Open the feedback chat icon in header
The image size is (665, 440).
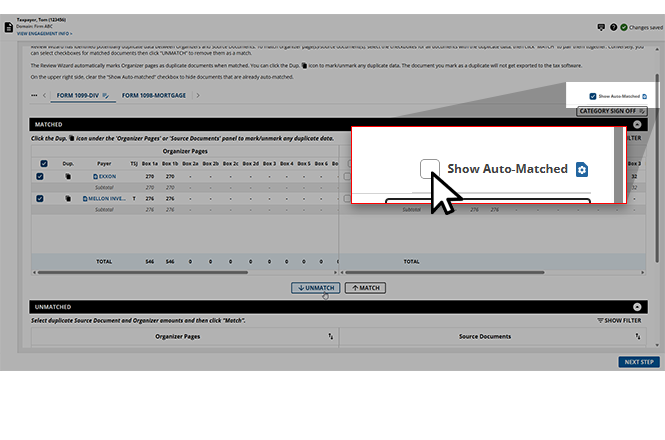601,27
